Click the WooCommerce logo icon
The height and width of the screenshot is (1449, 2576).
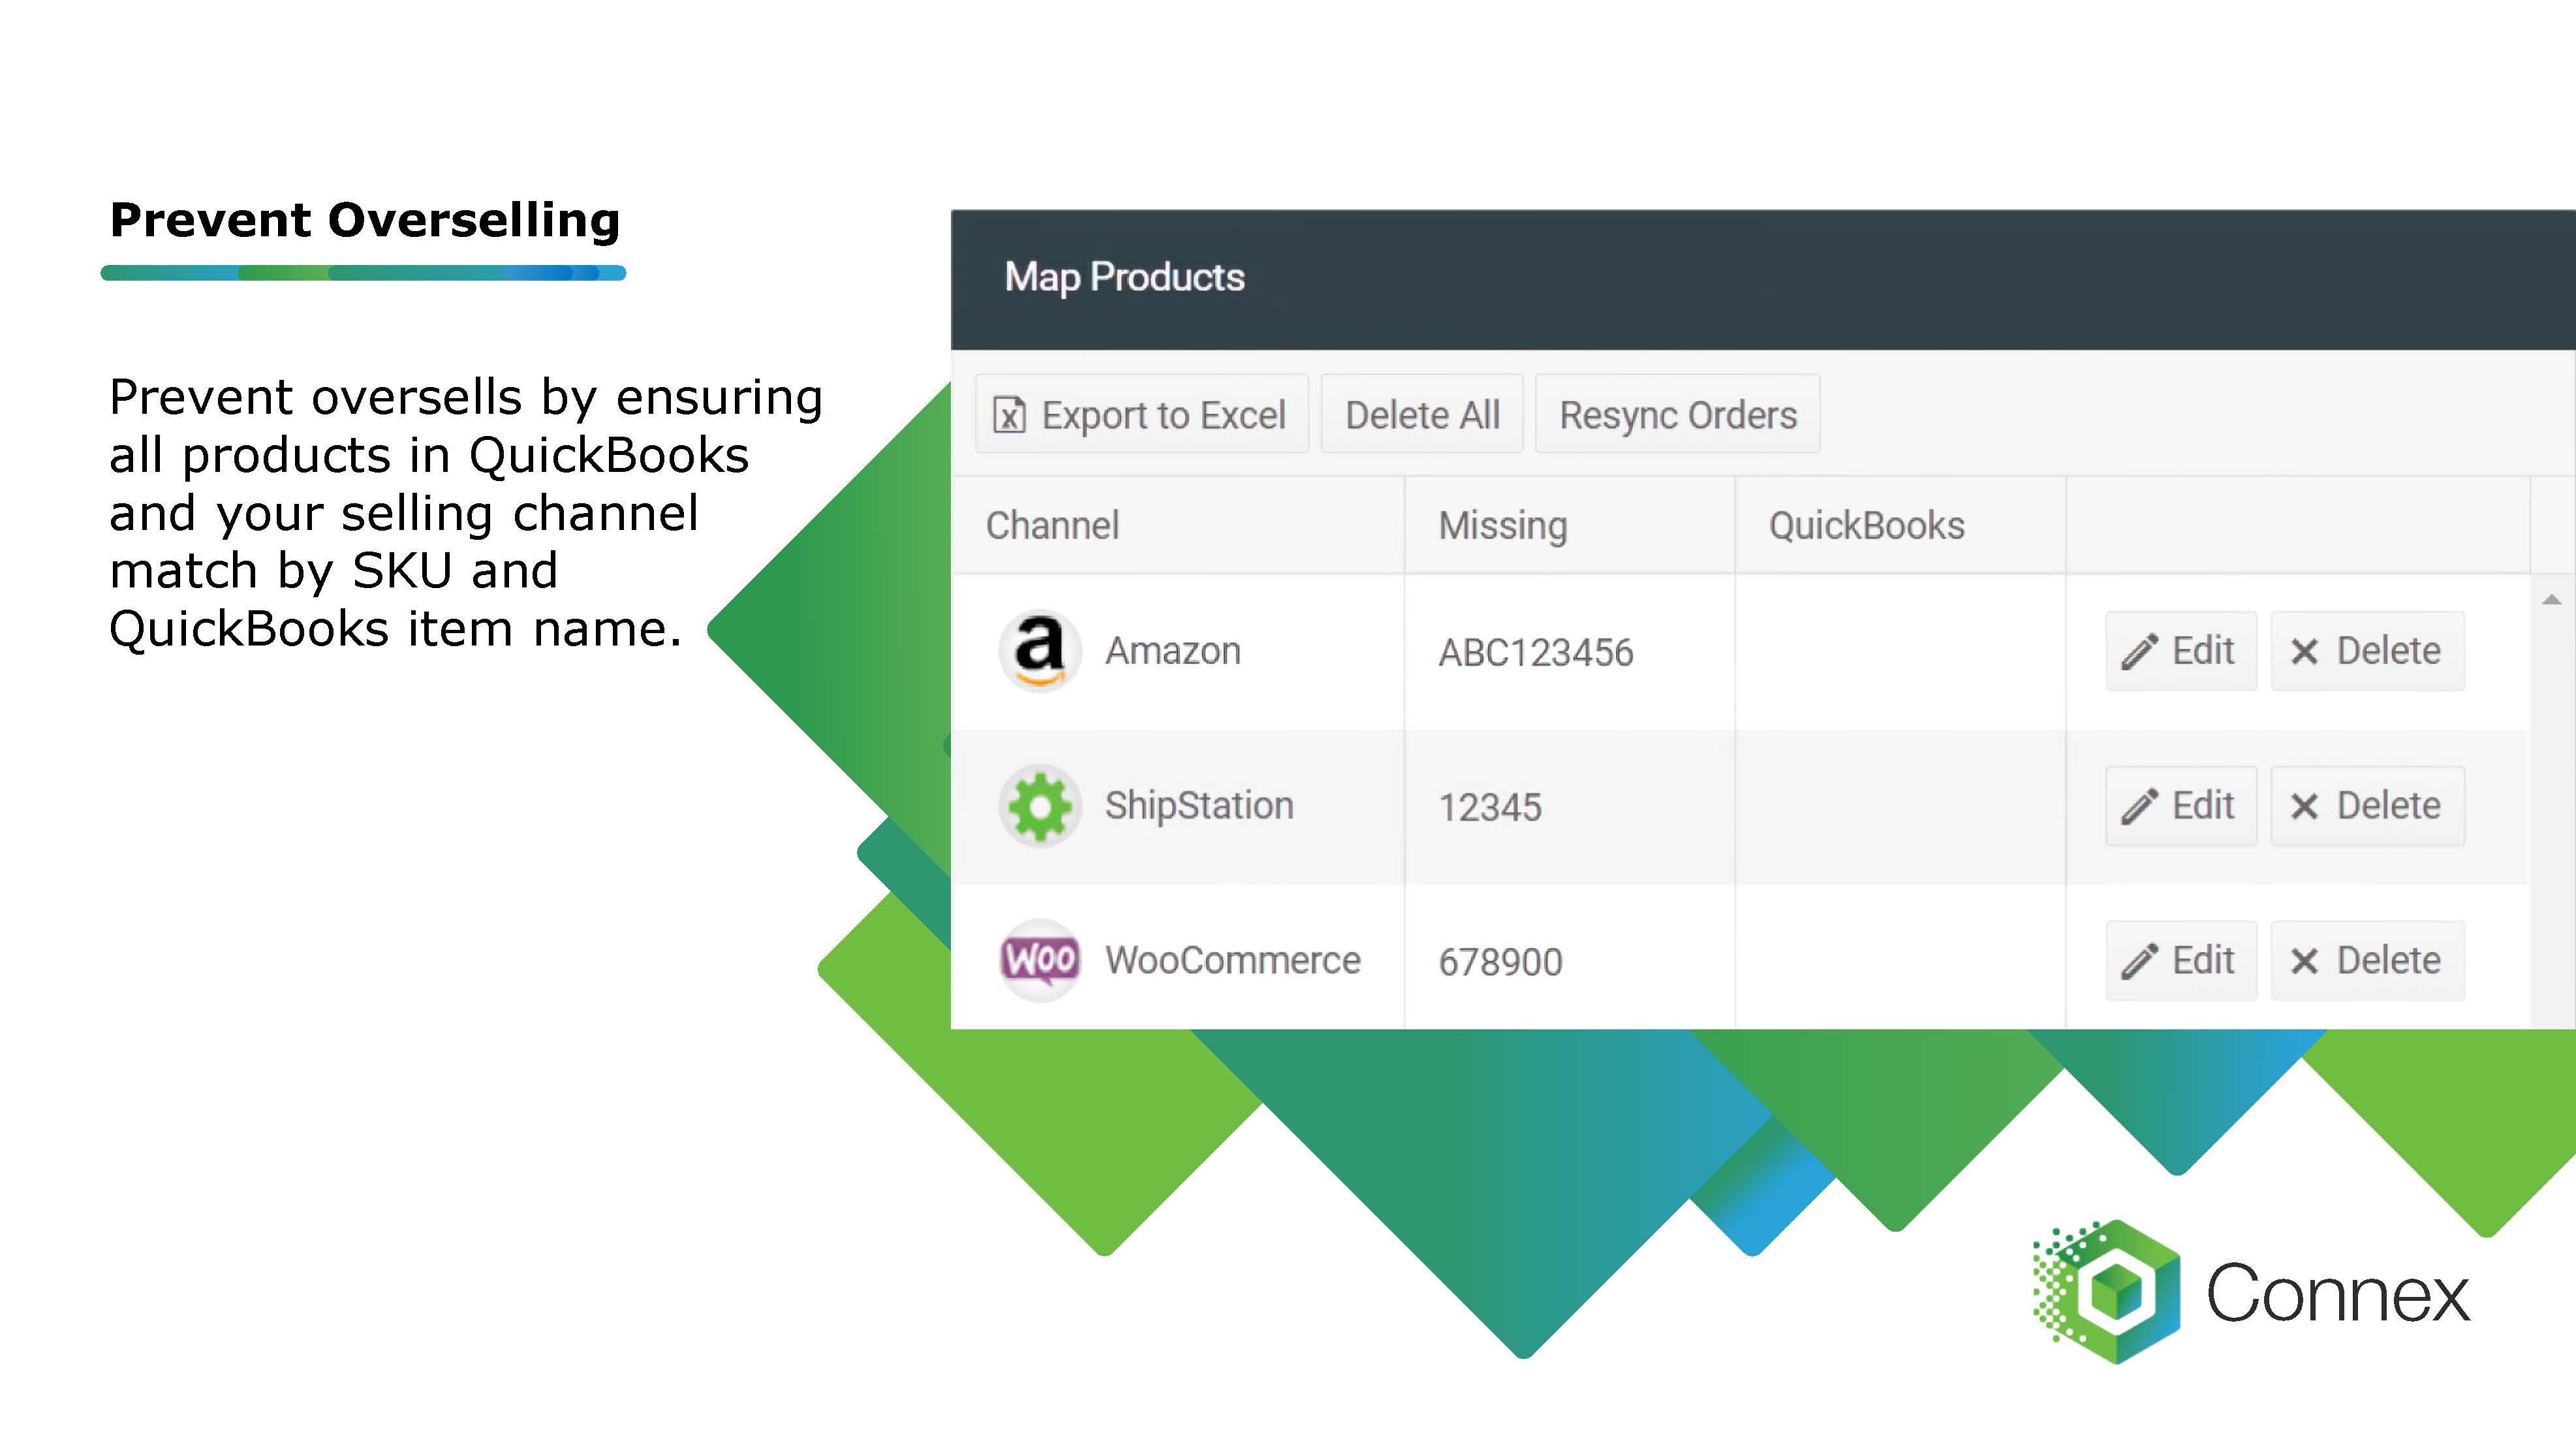[x=1039, y=960]
